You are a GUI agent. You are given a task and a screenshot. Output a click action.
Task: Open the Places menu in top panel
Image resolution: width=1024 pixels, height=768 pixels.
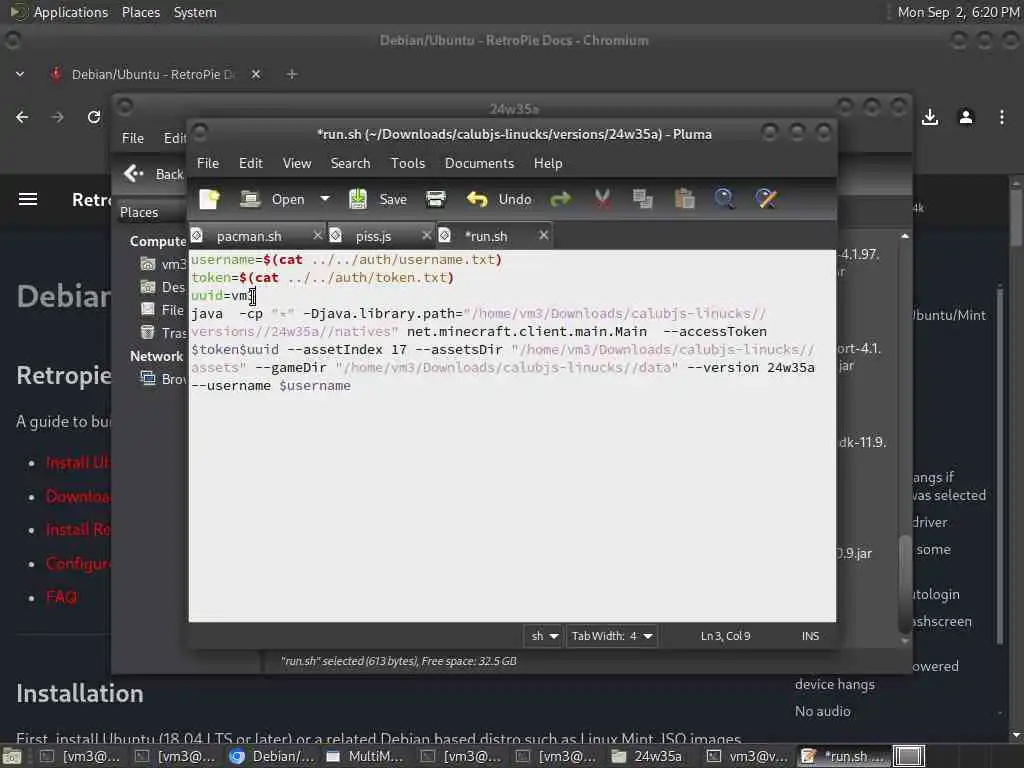tap(140, 12)
